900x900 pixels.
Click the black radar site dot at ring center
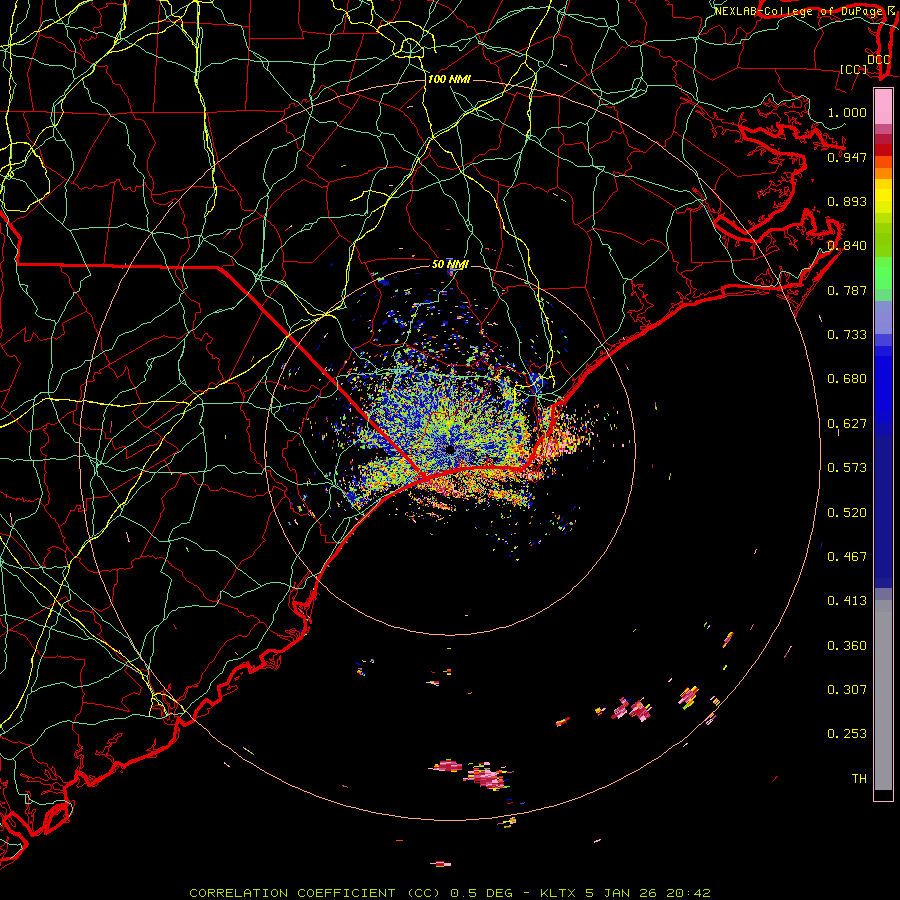click(x=450, y=449)
